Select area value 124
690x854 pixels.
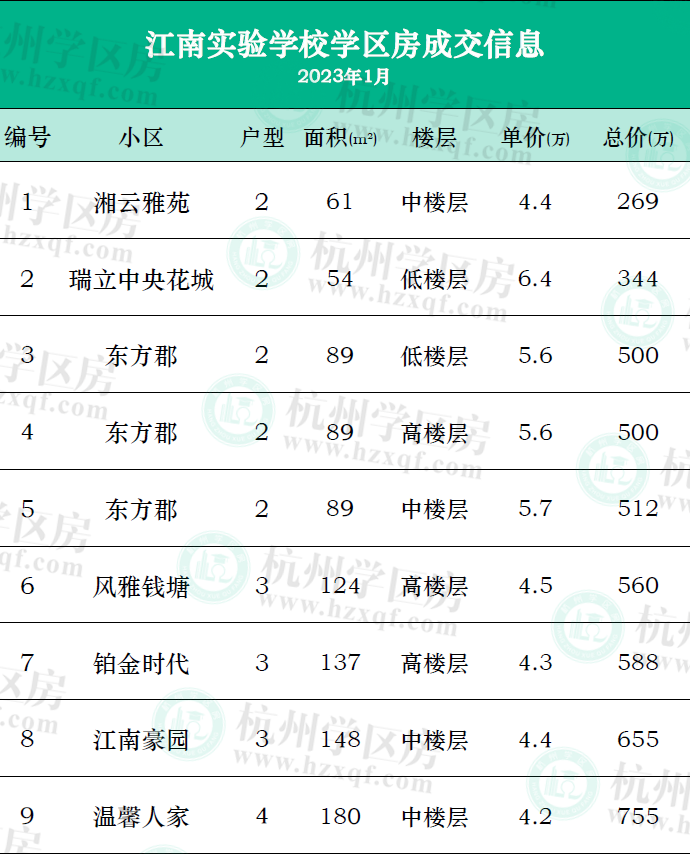340,586
